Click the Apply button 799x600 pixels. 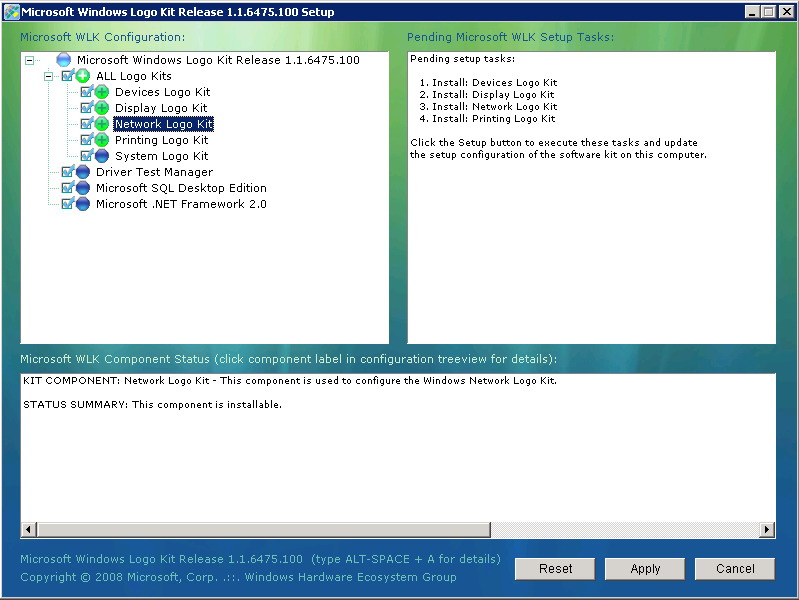point(645,569)
